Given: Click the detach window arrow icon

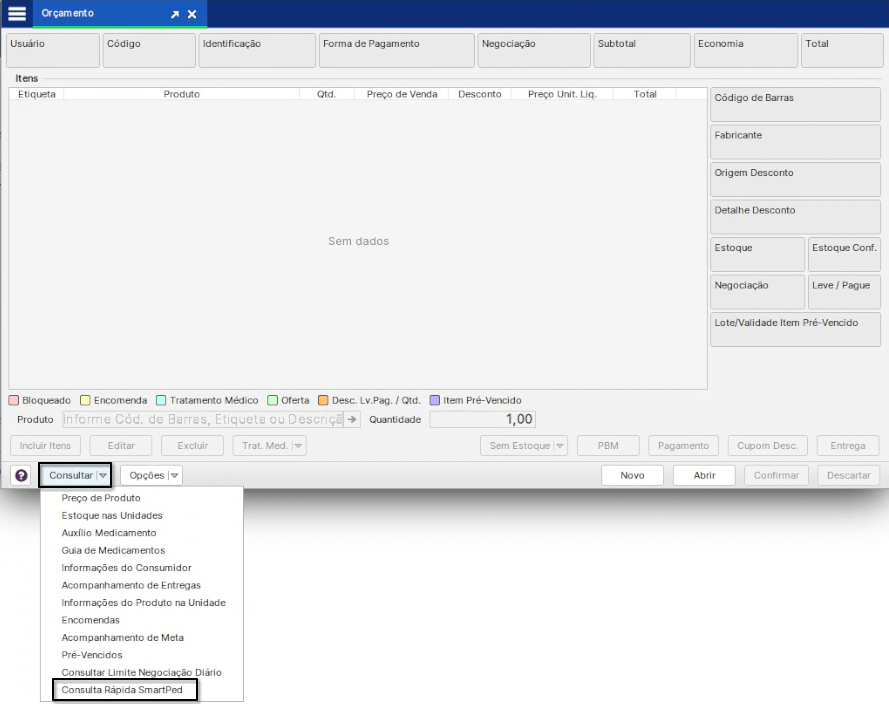Looking at the screenshot, I should tap(175, 15).
